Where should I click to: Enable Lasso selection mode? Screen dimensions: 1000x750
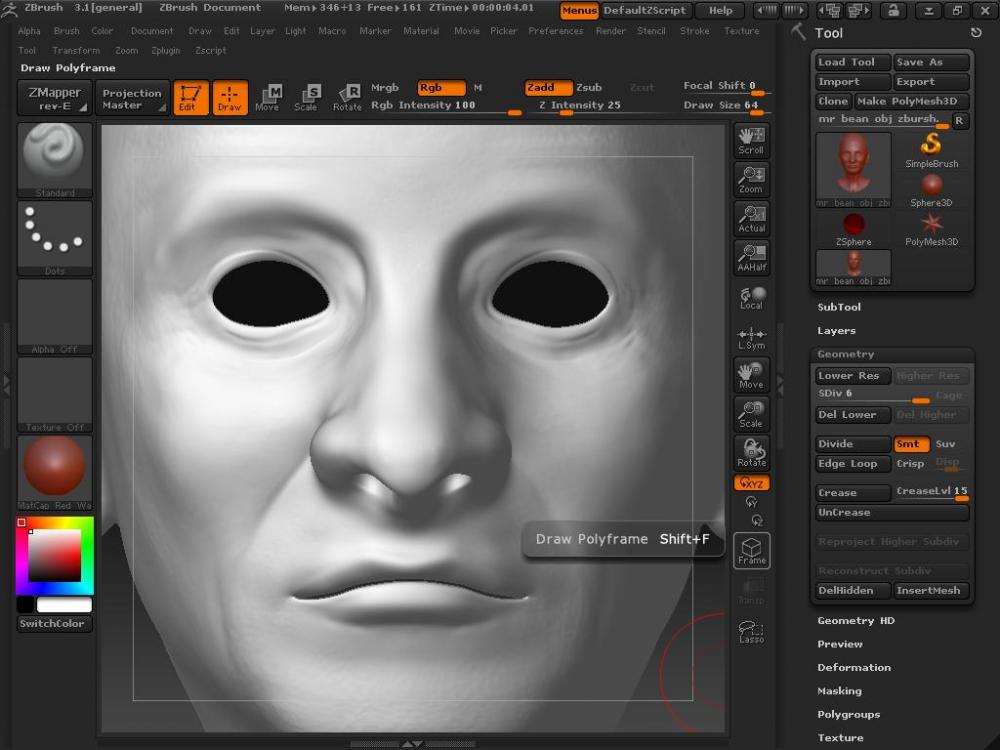click(x=751, y=631)
